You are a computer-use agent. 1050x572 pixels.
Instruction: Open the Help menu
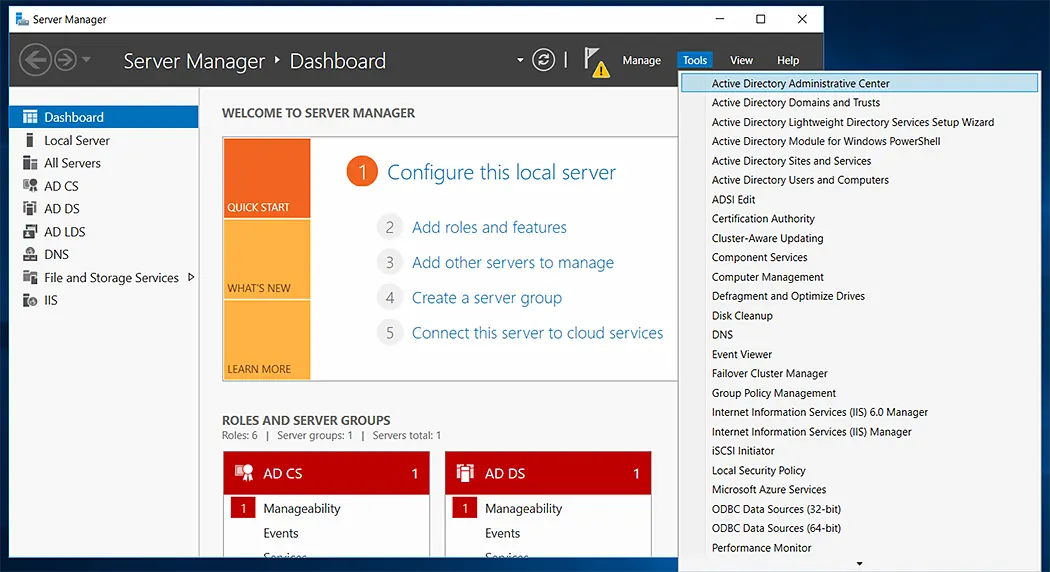(x=788, y=60)
